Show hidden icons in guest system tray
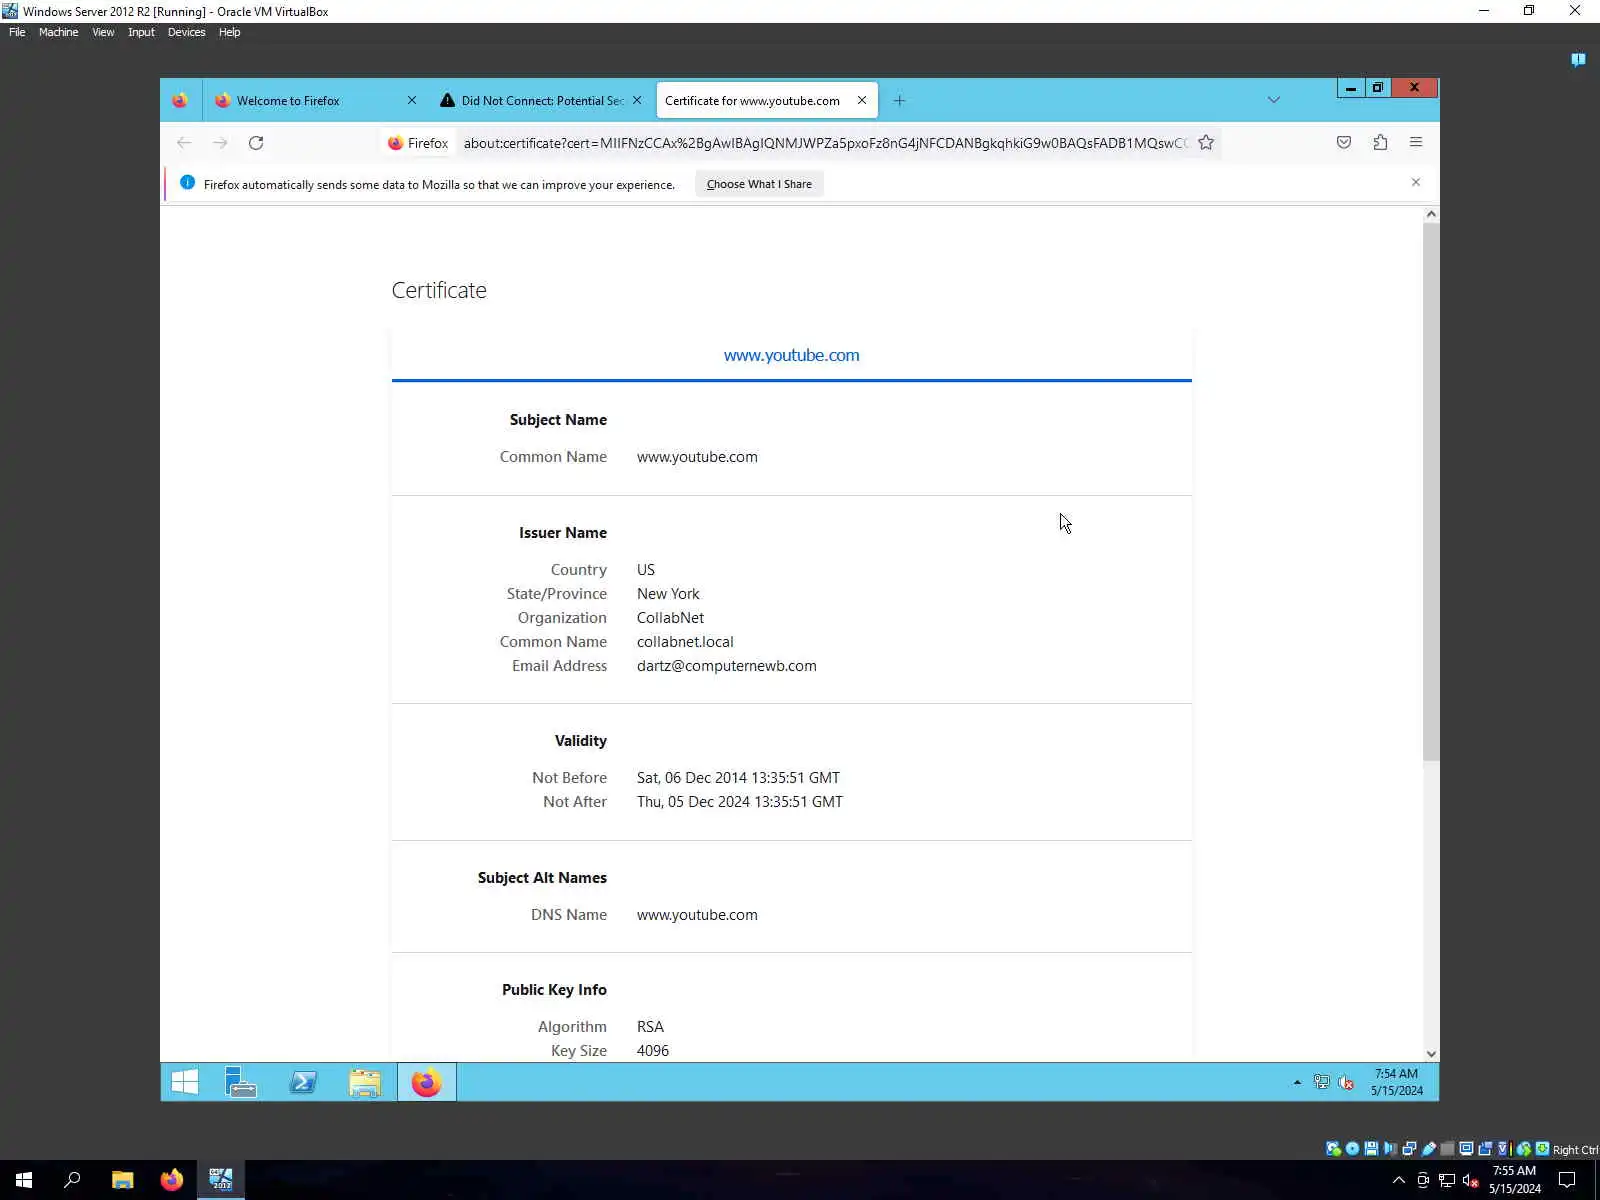Image resolution: width=1600 pixels, height=1200 pixels. (1297, 1082)
